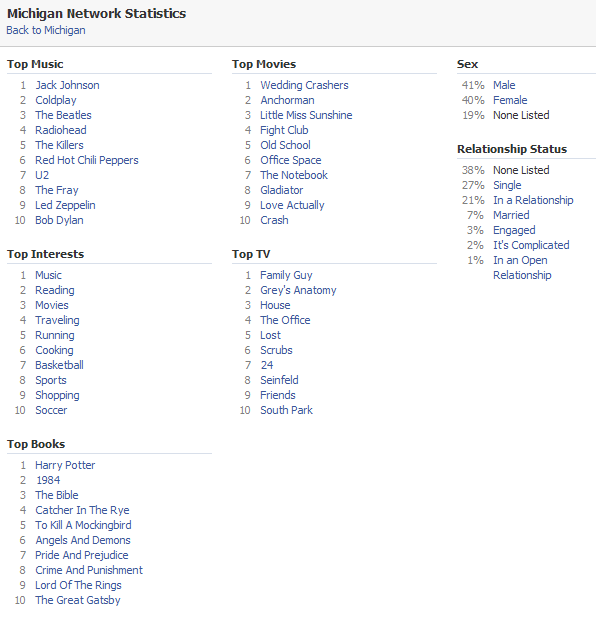
Task: Click the Crash movie link
Action: (x=274, y=220)
